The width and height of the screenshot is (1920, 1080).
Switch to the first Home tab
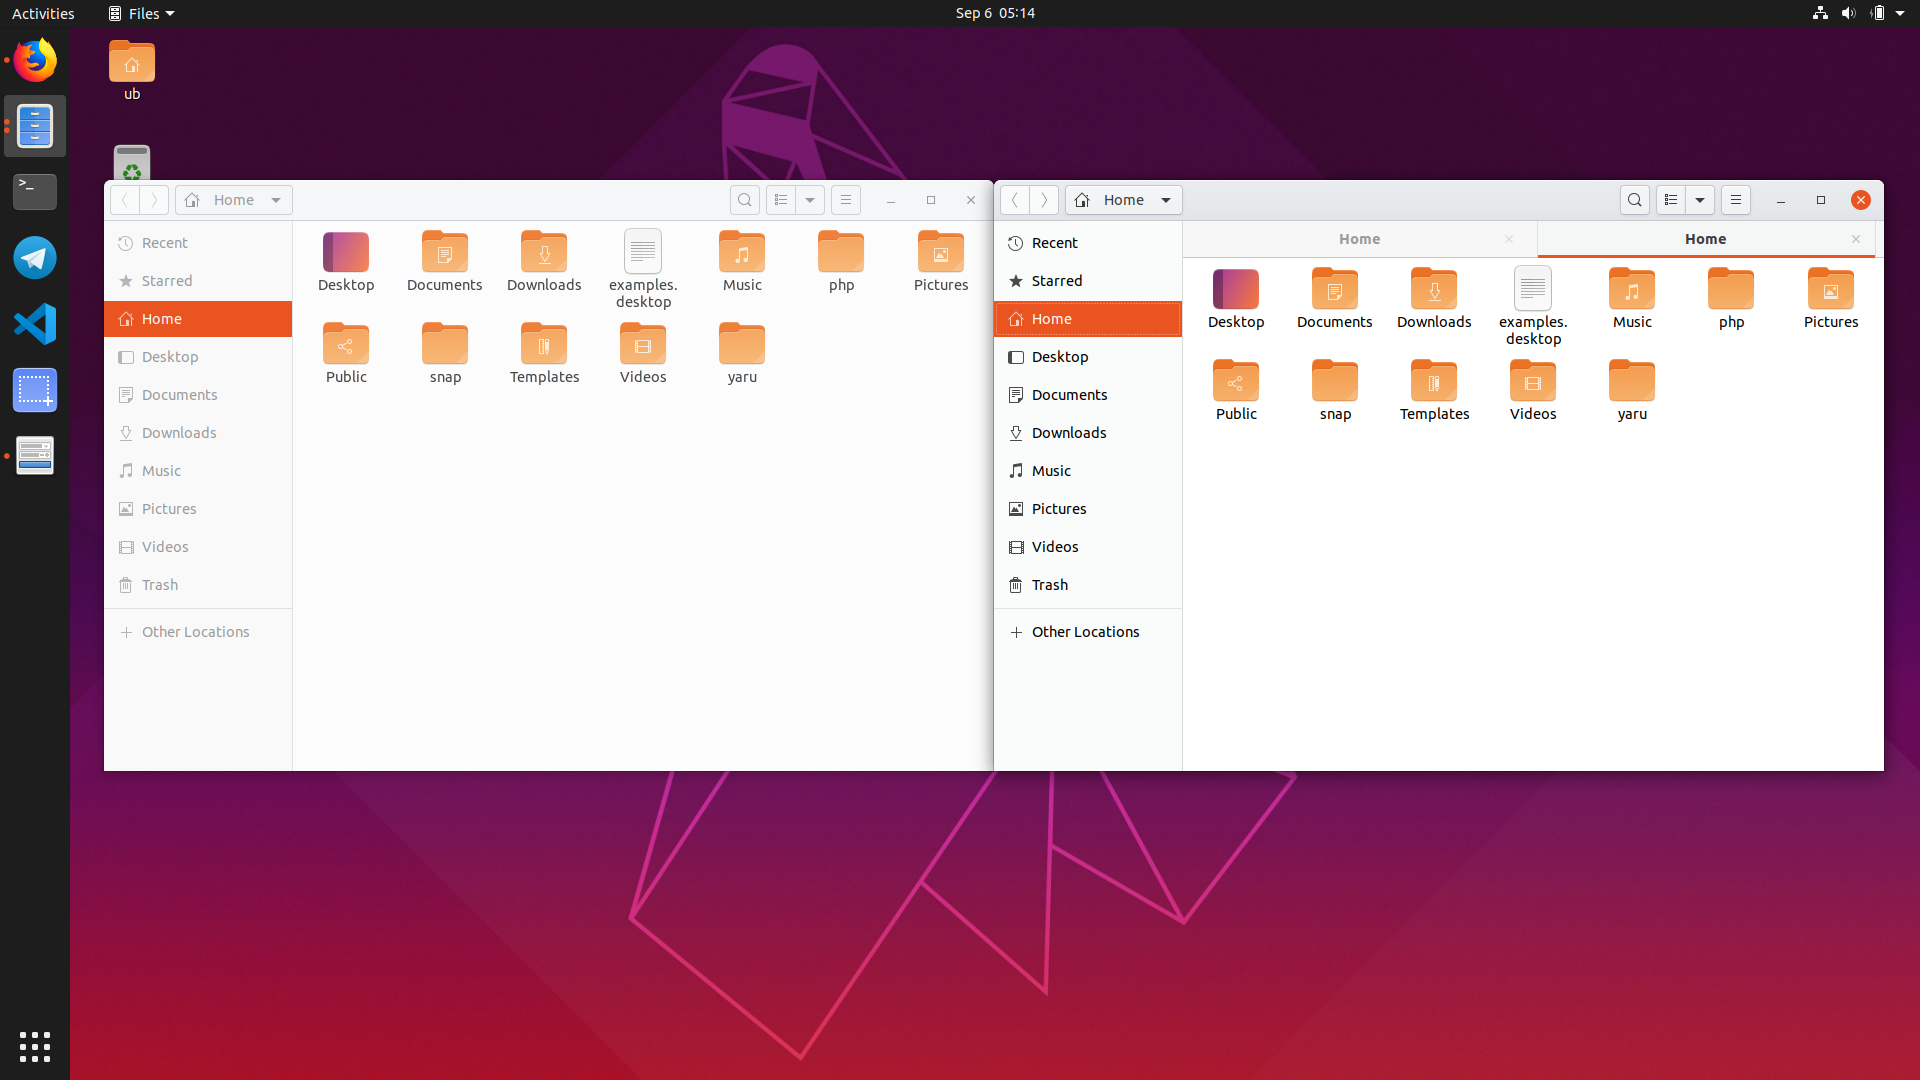(1359, 239)
